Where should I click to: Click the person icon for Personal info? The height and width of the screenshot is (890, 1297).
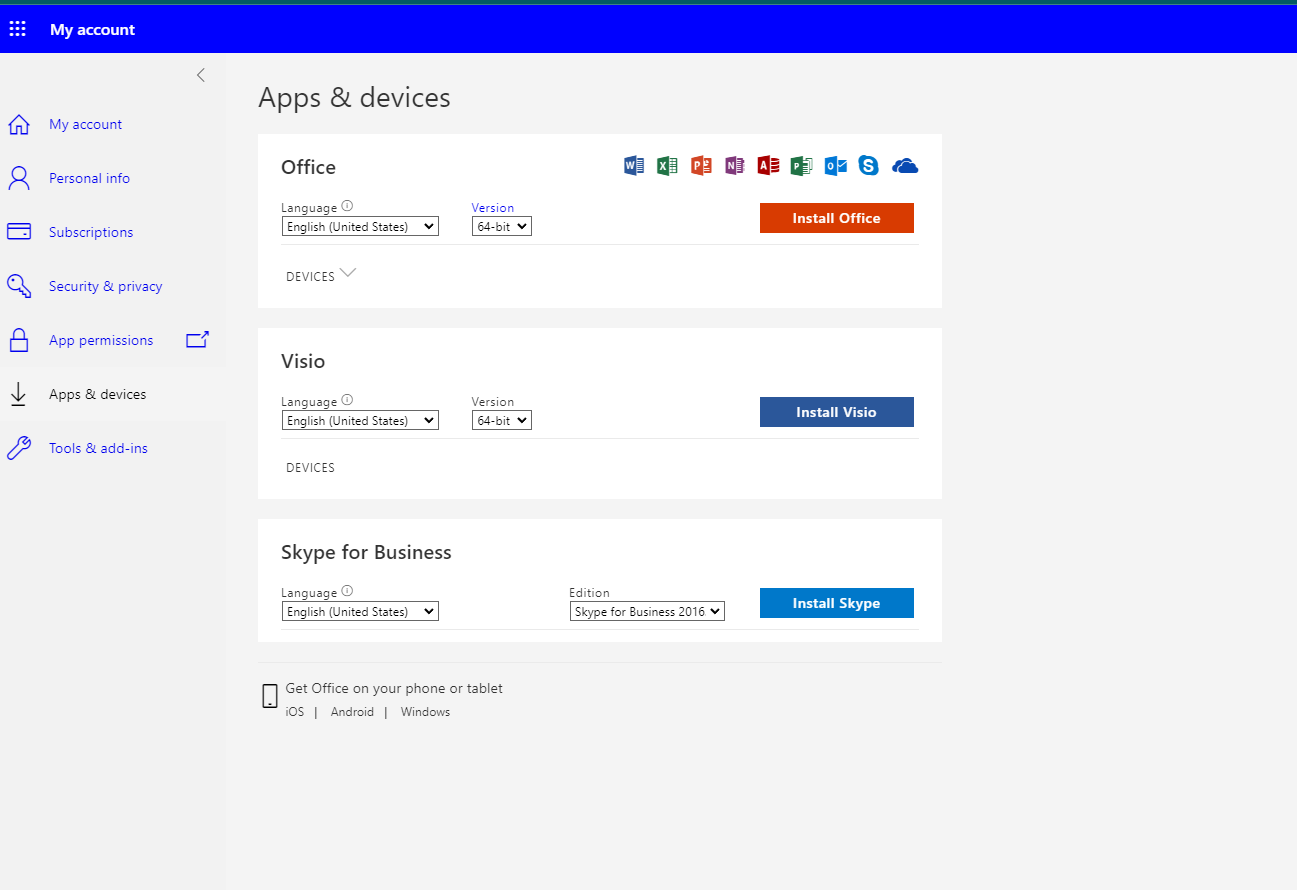point(18,179)
